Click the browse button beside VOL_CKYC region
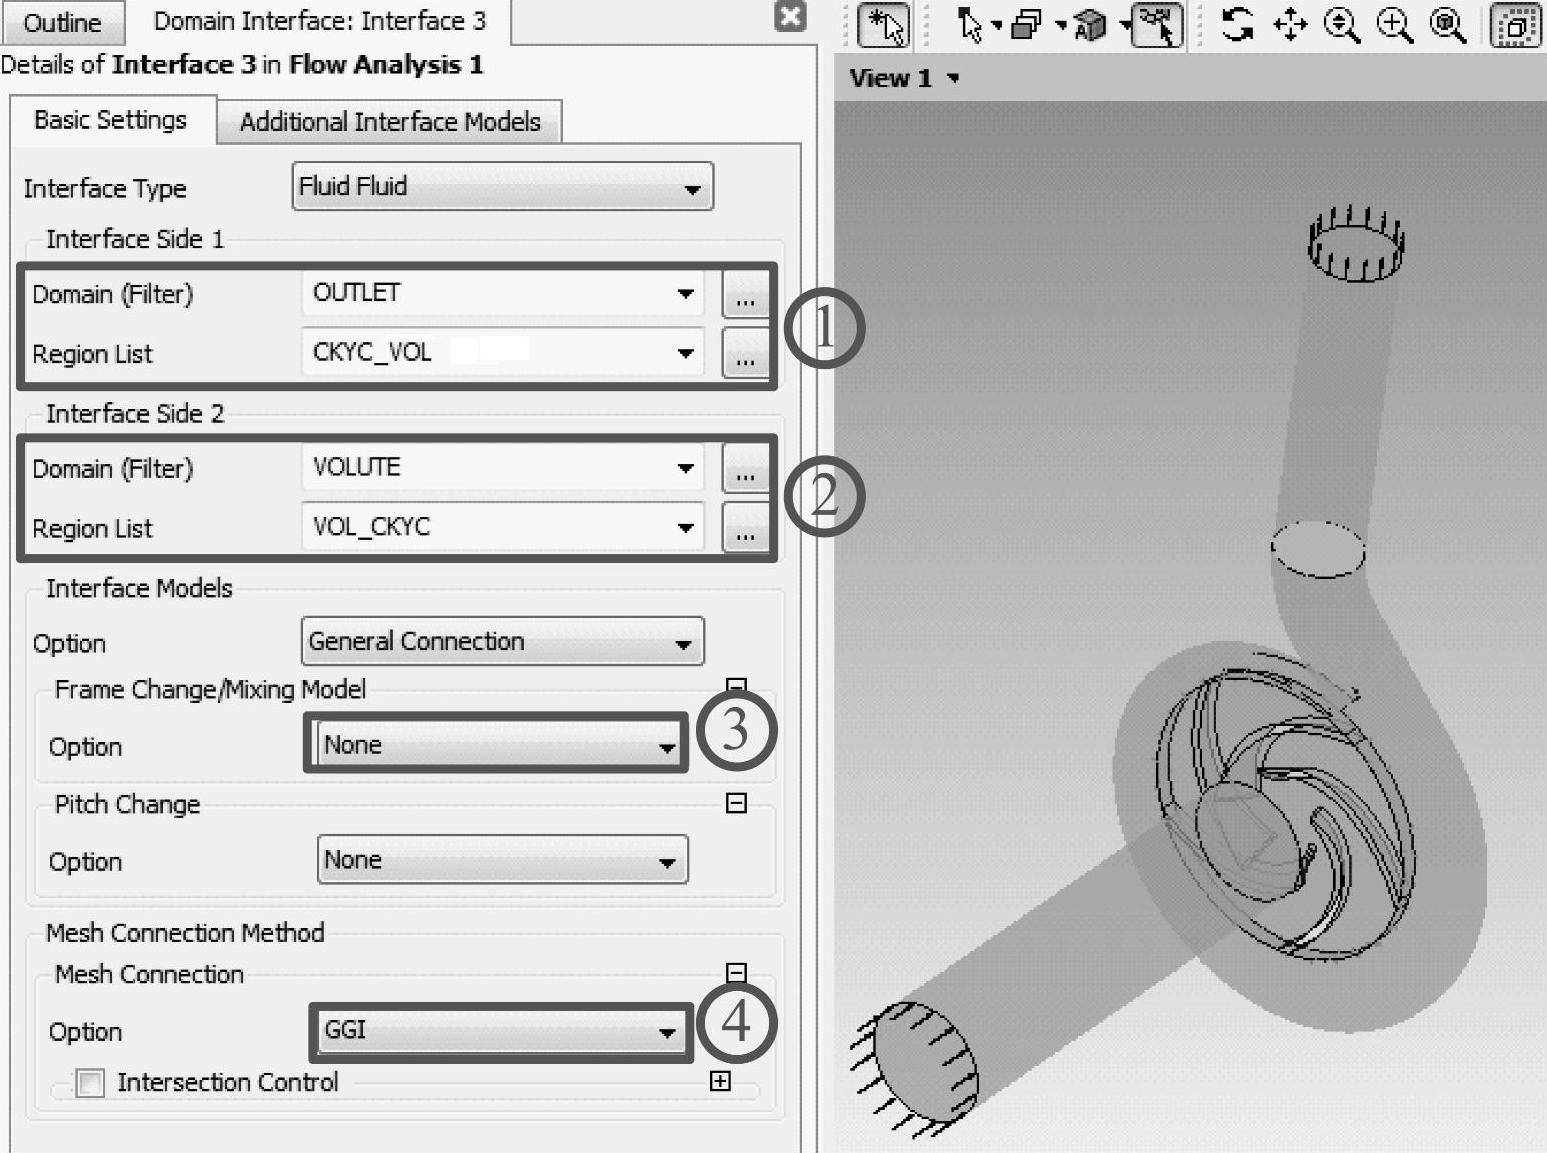Viewport: 1547px width, 1153px height. coord(745,528)
